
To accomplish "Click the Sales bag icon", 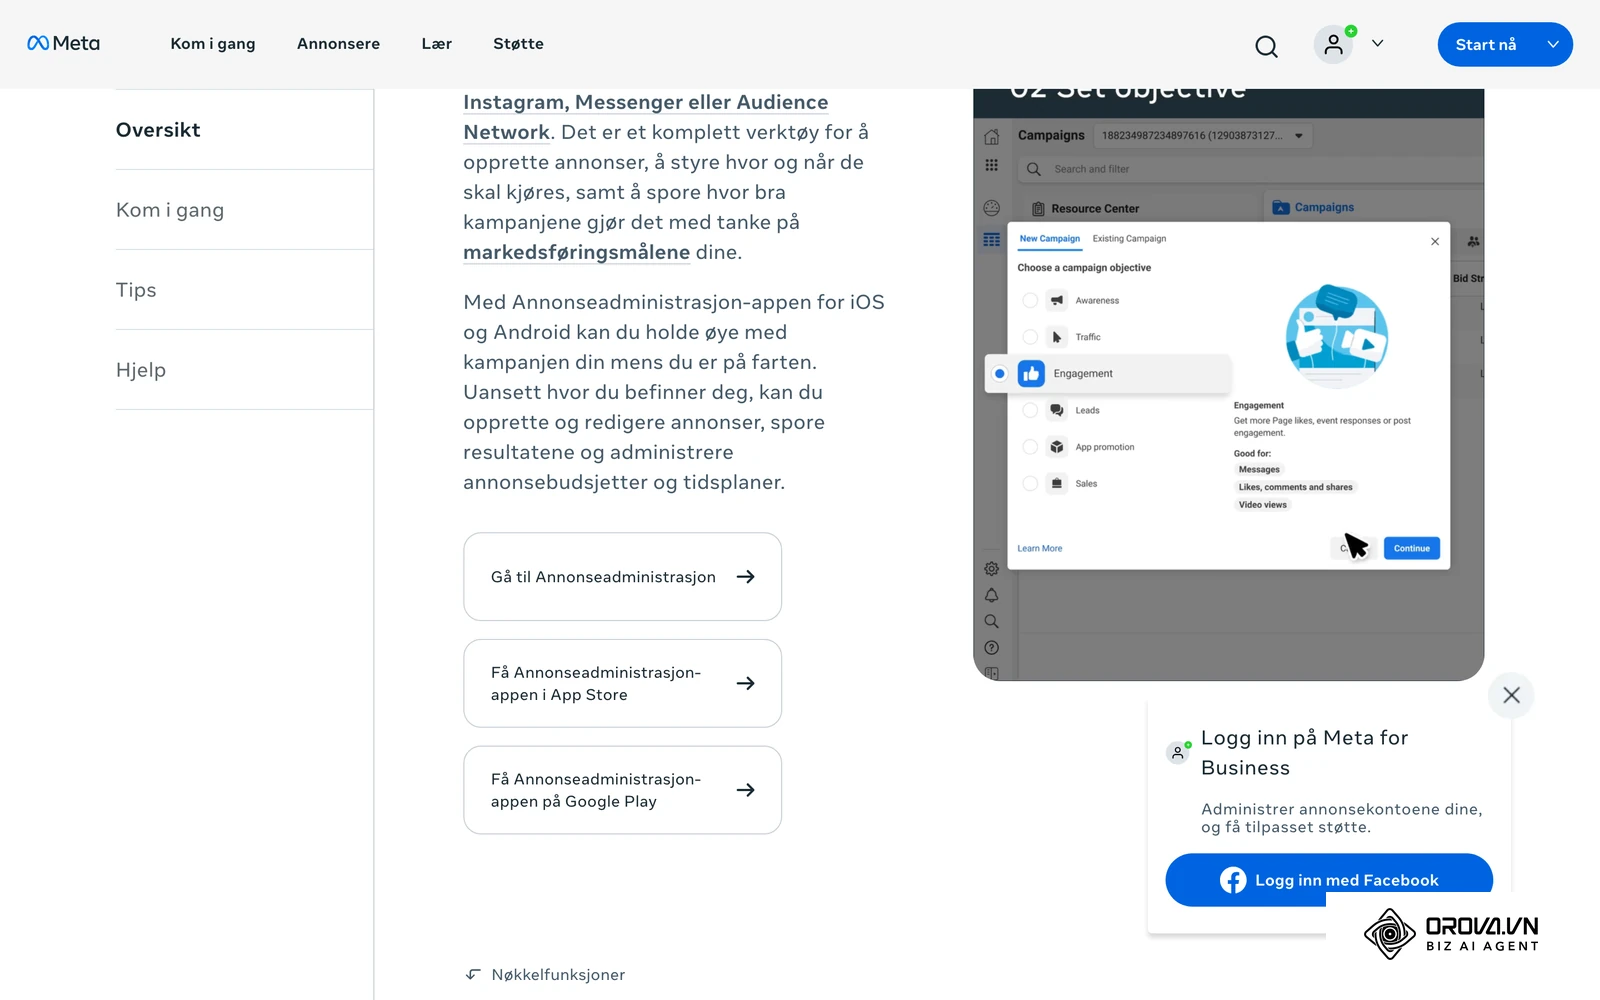I will pos(1057,484).
